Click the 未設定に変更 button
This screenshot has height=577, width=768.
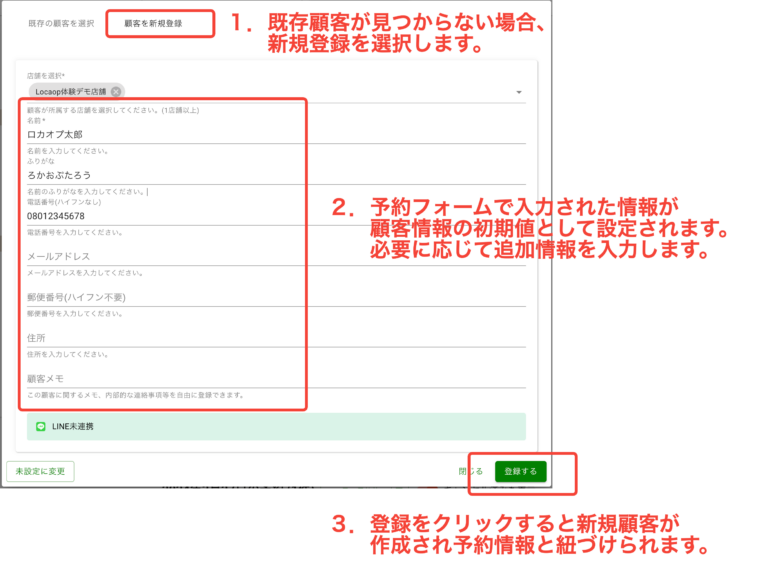pyautogui.click(x=40, y=471)
